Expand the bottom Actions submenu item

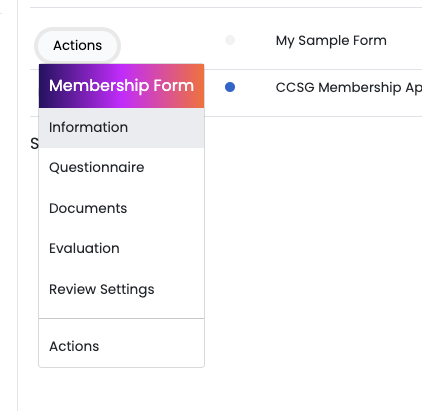[121, 346]
